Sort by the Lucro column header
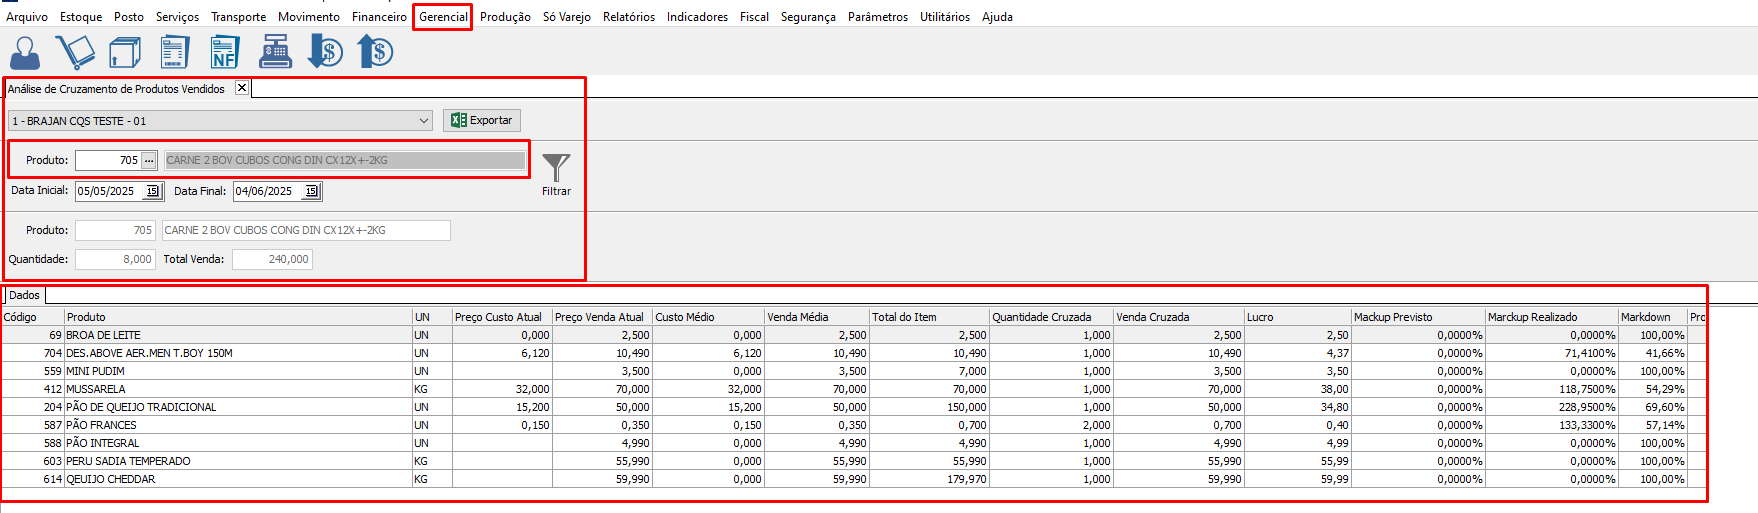 1296,317
